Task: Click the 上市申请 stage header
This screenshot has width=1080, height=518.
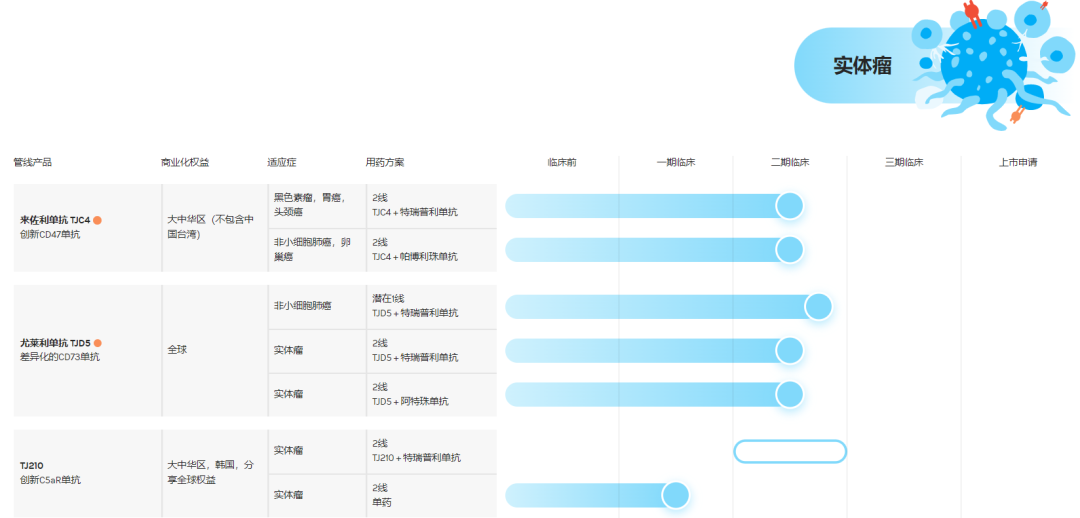Action: pos(1018,163)
